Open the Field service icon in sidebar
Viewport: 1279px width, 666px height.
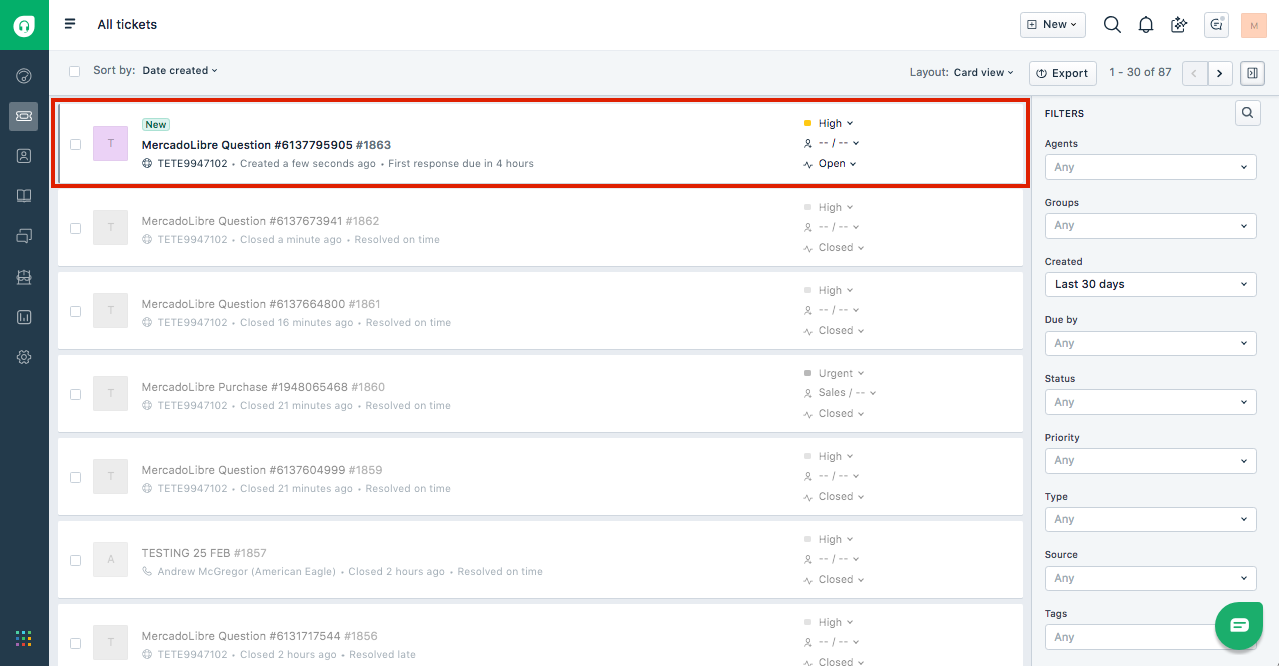click(x=24, y=277)
